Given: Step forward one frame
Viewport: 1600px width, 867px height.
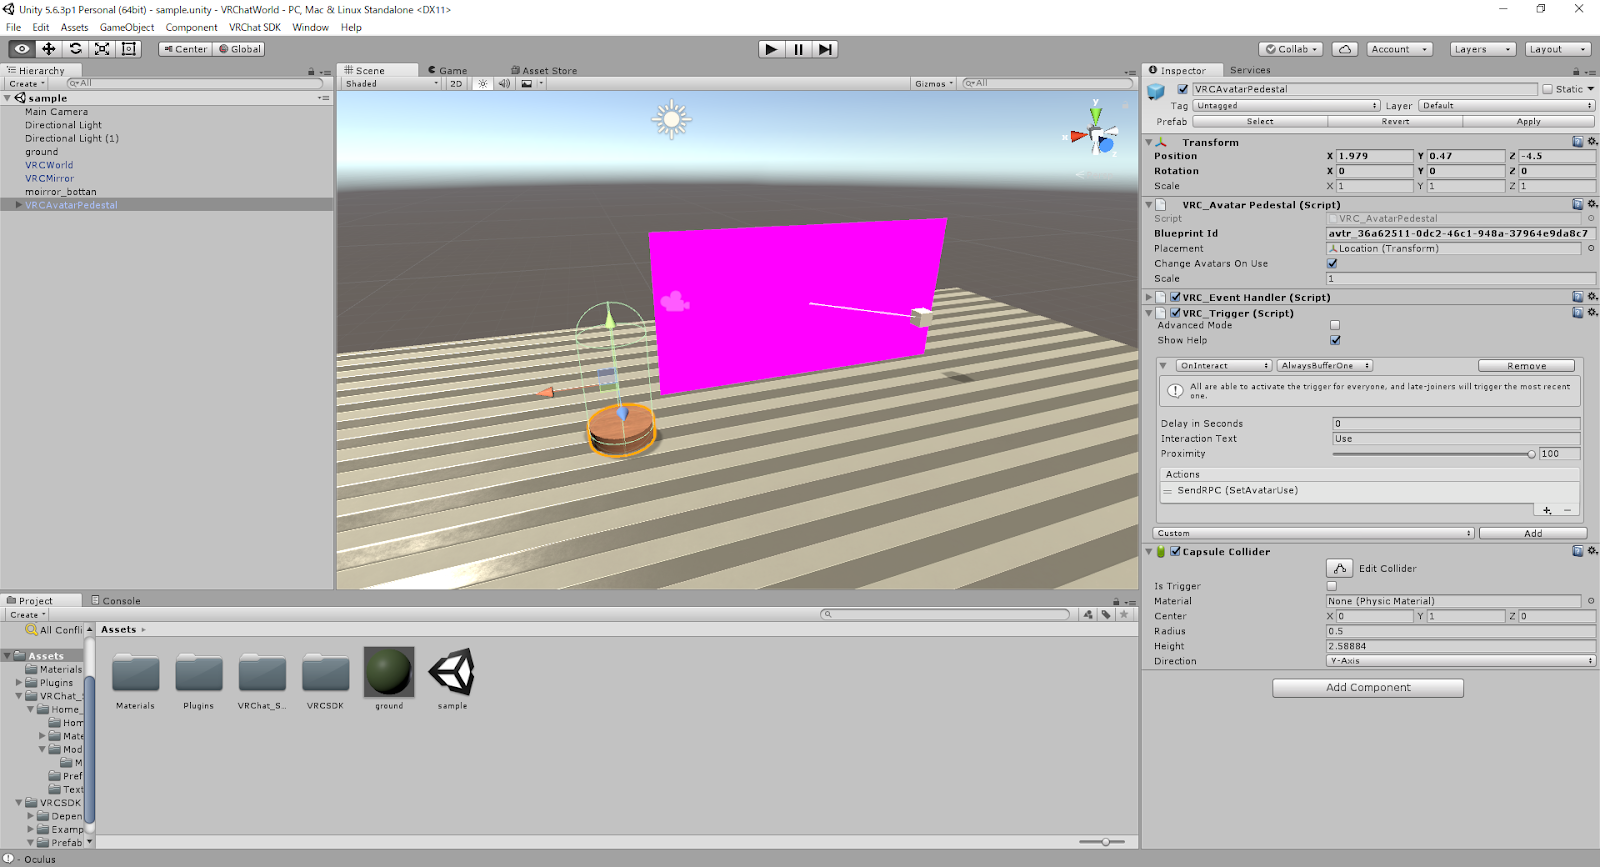Looking at the screenshot, I should pyautogui.click(x=824, y=49).
